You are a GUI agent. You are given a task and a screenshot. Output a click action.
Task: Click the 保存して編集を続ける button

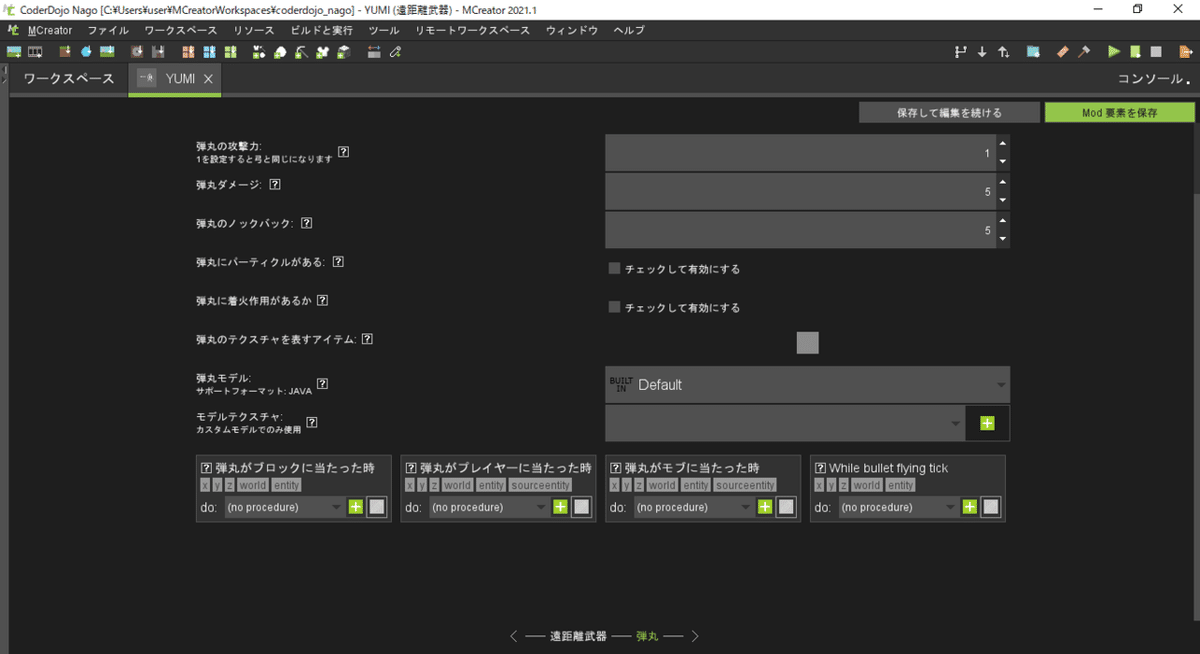point(948,112)
